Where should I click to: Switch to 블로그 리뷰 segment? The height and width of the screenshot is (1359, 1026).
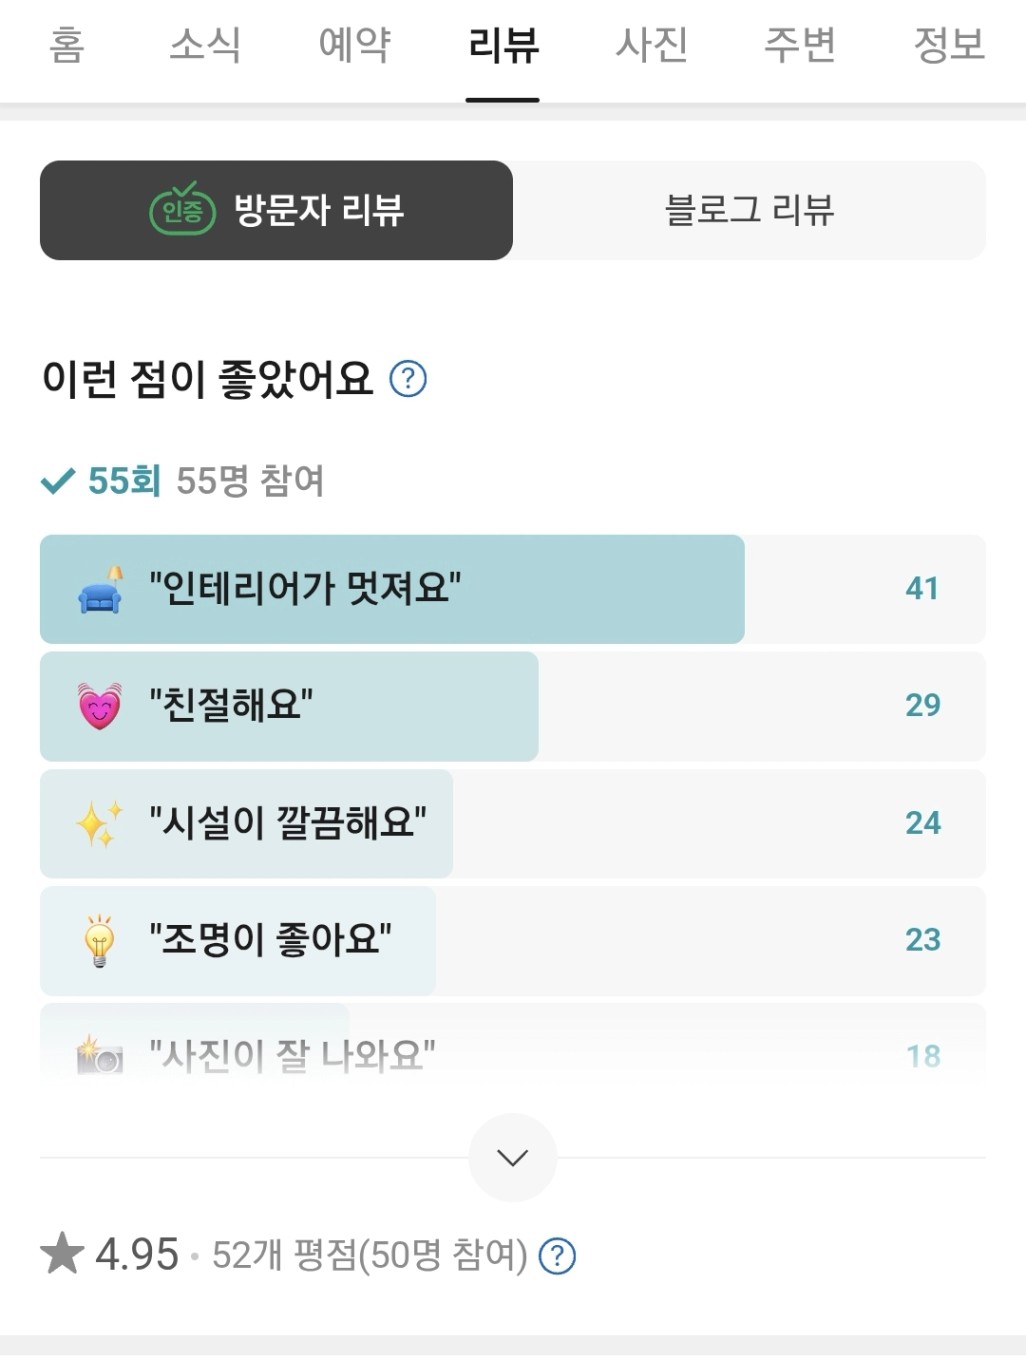[x=749, y=210]
